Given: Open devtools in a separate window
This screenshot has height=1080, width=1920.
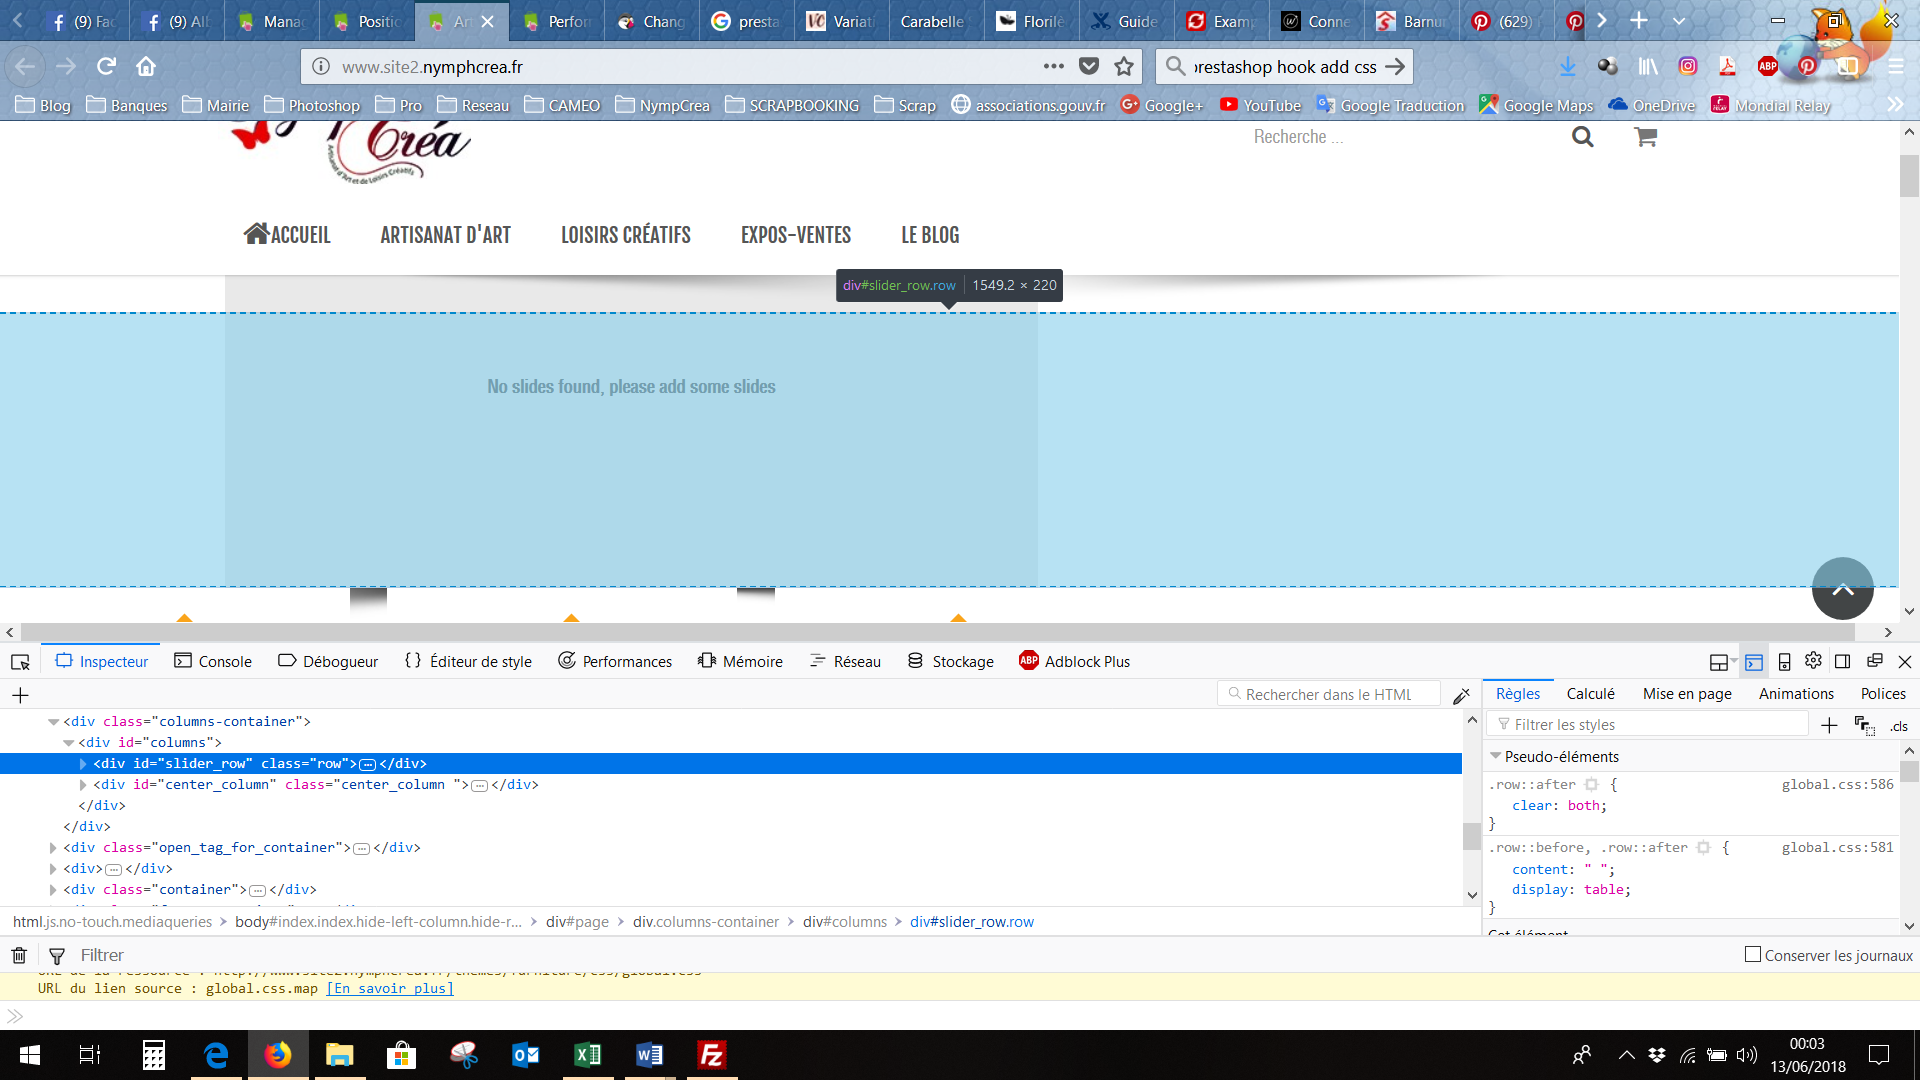Looking at the screenshot, I should (1875, 661).
